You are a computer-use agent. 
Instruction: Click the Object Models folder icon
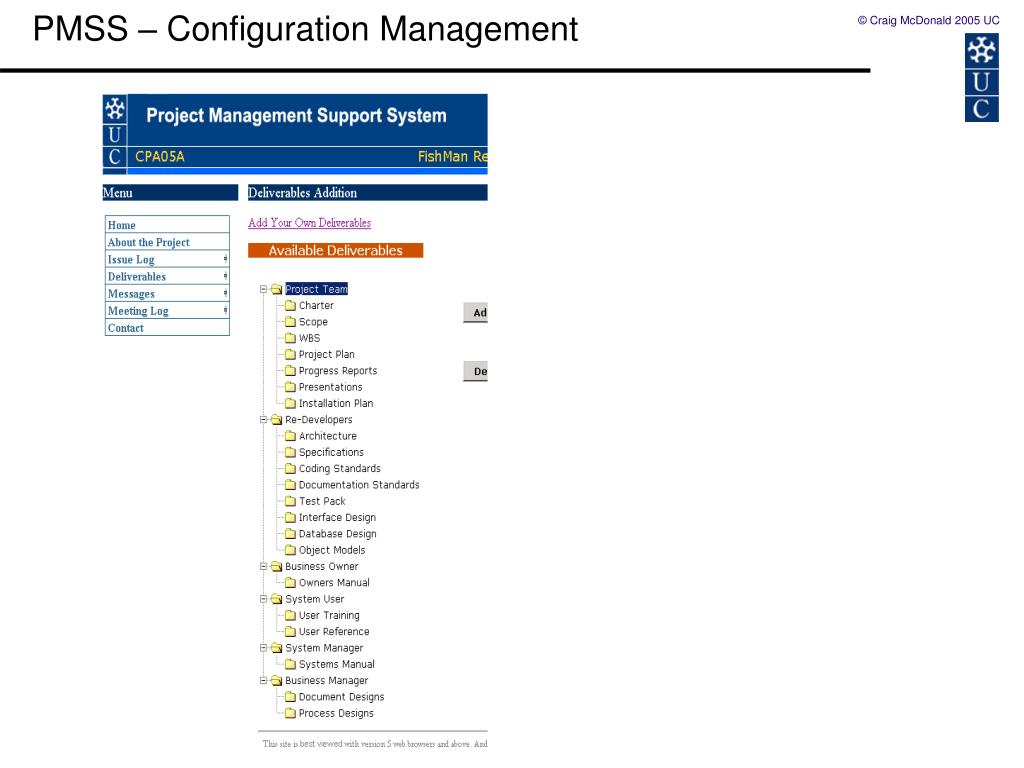pos(291,550)
